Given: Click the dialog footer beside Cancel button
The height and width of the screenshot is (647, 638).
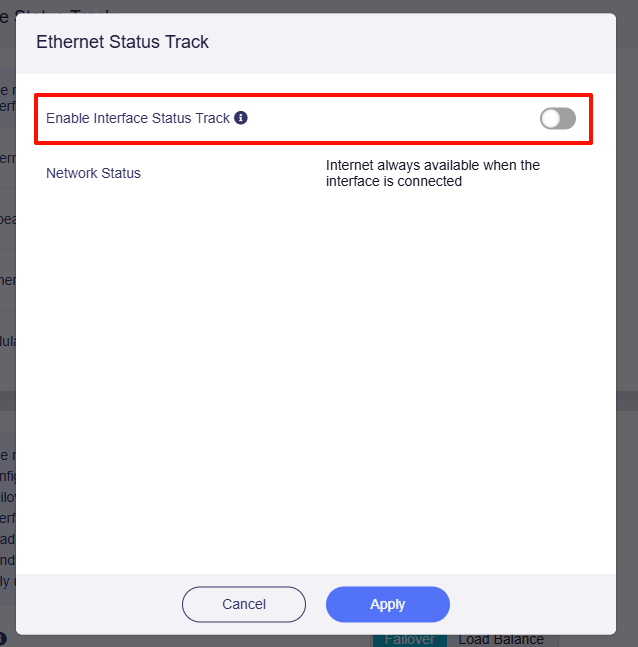Looking at the screenshot, I should pos(100,604).
